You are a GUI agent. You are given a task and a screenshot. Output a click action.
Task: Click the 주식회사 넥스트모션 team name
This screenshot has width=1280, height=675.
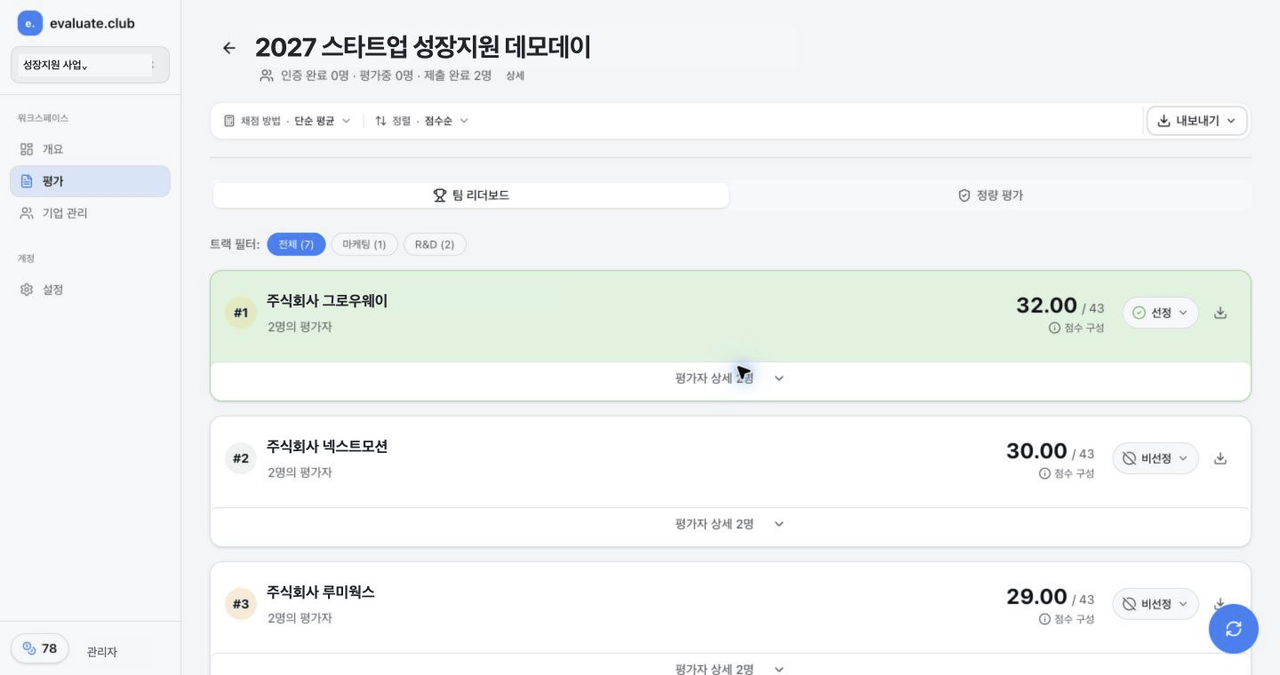click(327, 446)
